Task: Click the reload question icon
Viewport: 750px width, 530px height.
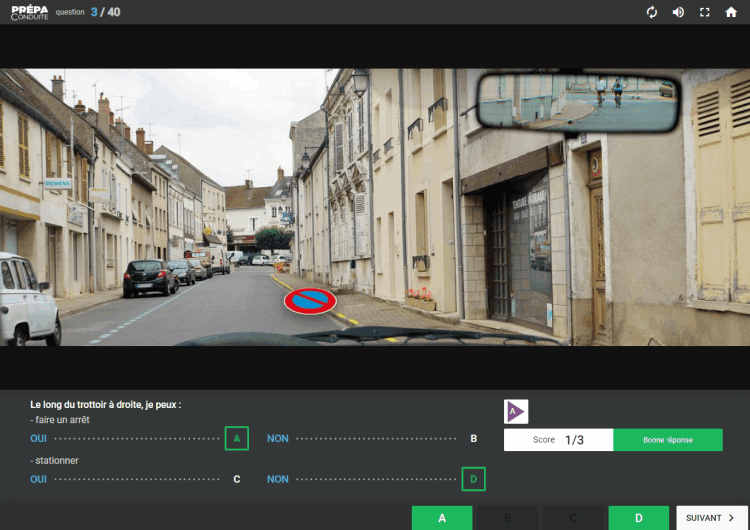Action: coord(652,12)
